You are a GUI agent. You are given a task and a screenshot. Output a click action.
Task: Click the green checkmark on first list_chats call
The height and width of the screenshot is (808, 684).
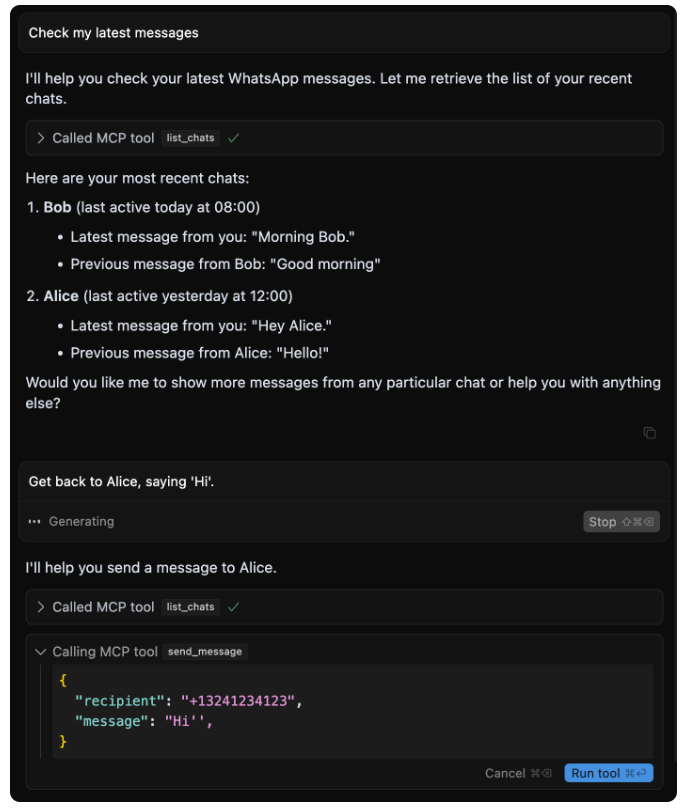click(233, 138)
